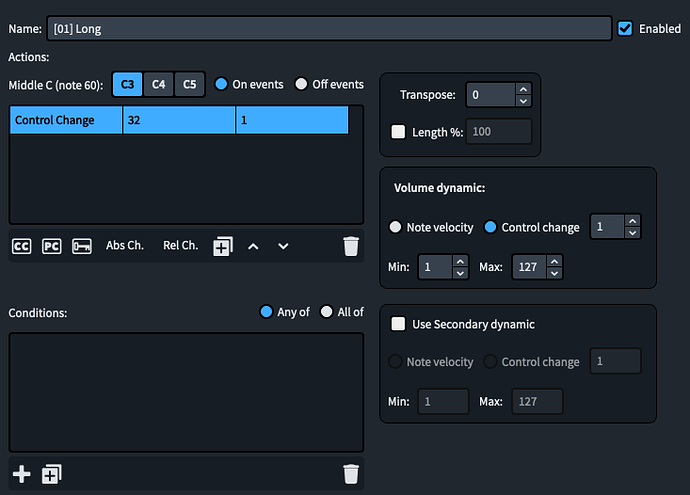Move selected action down
690x495 pixels.
pos(283,246)
